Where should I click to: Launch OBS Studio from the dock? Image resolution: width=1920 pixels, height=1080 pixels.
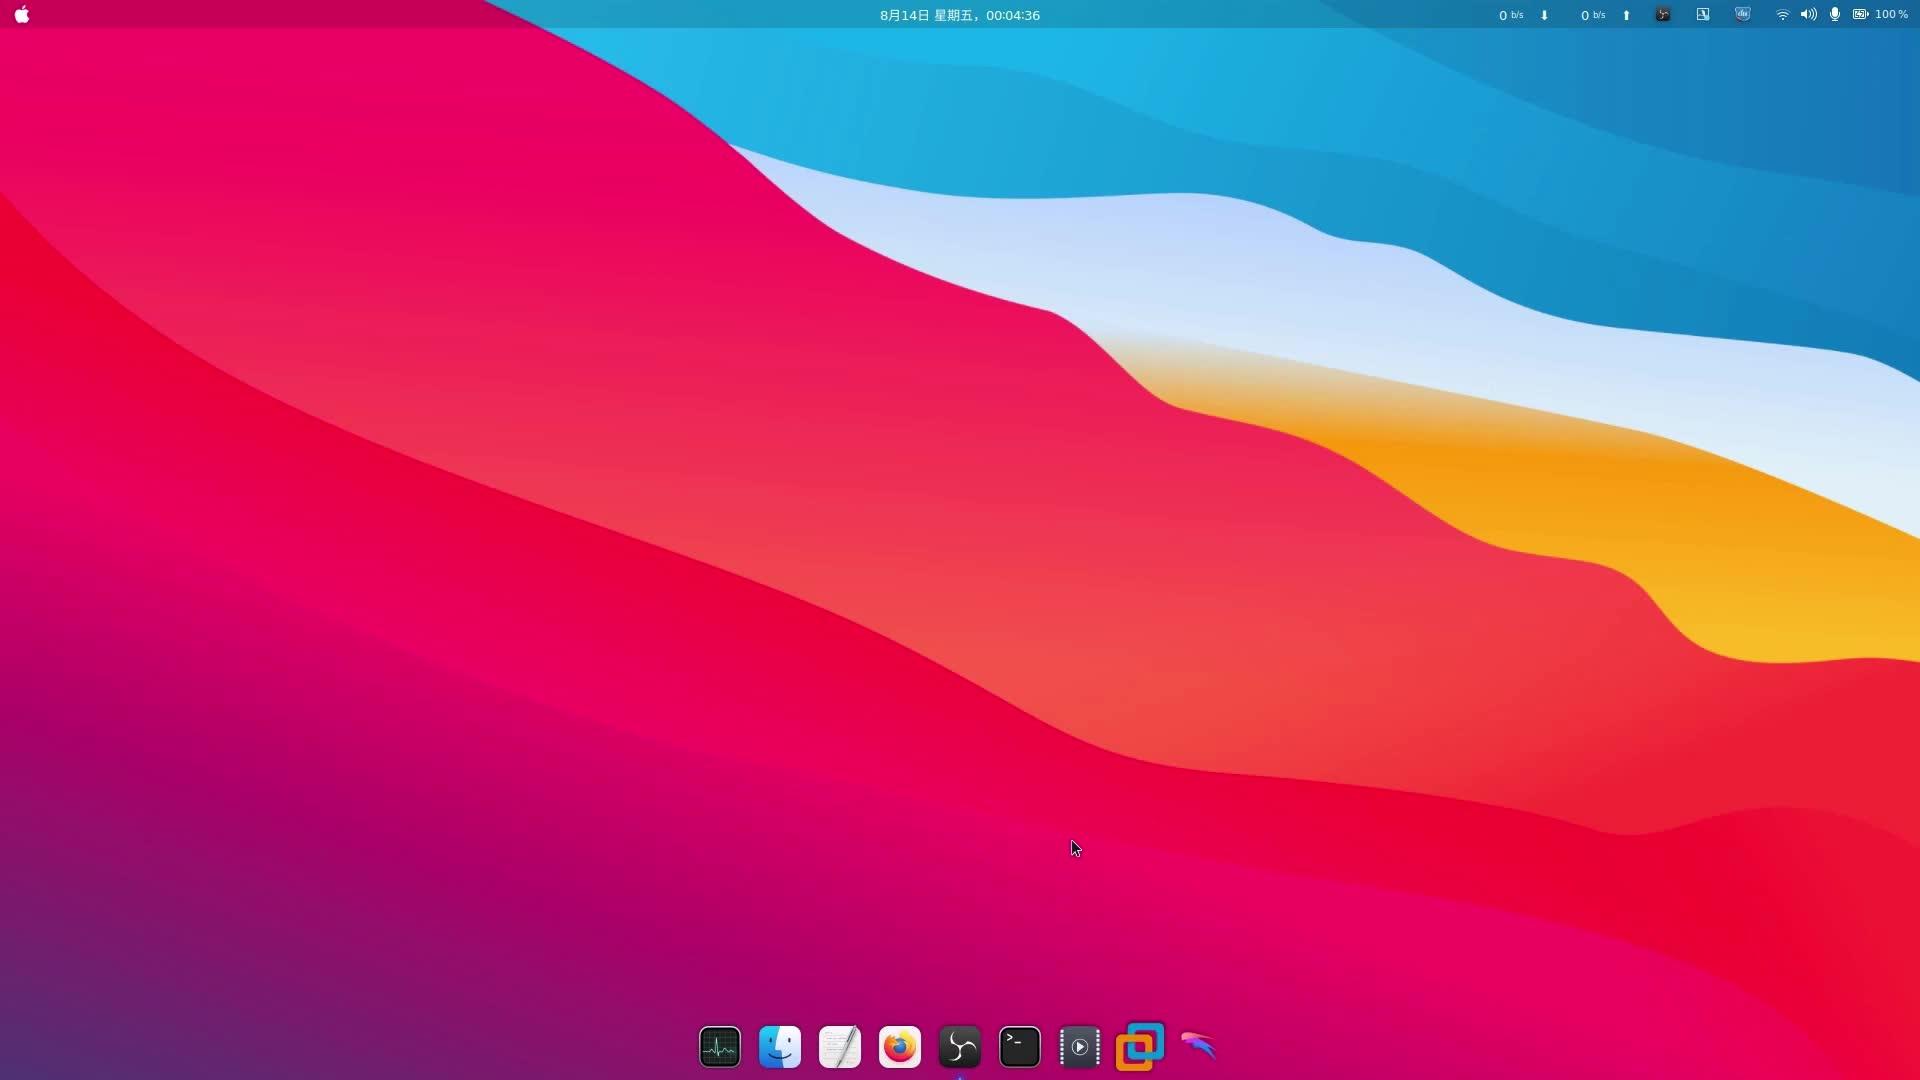(959, 1046)
